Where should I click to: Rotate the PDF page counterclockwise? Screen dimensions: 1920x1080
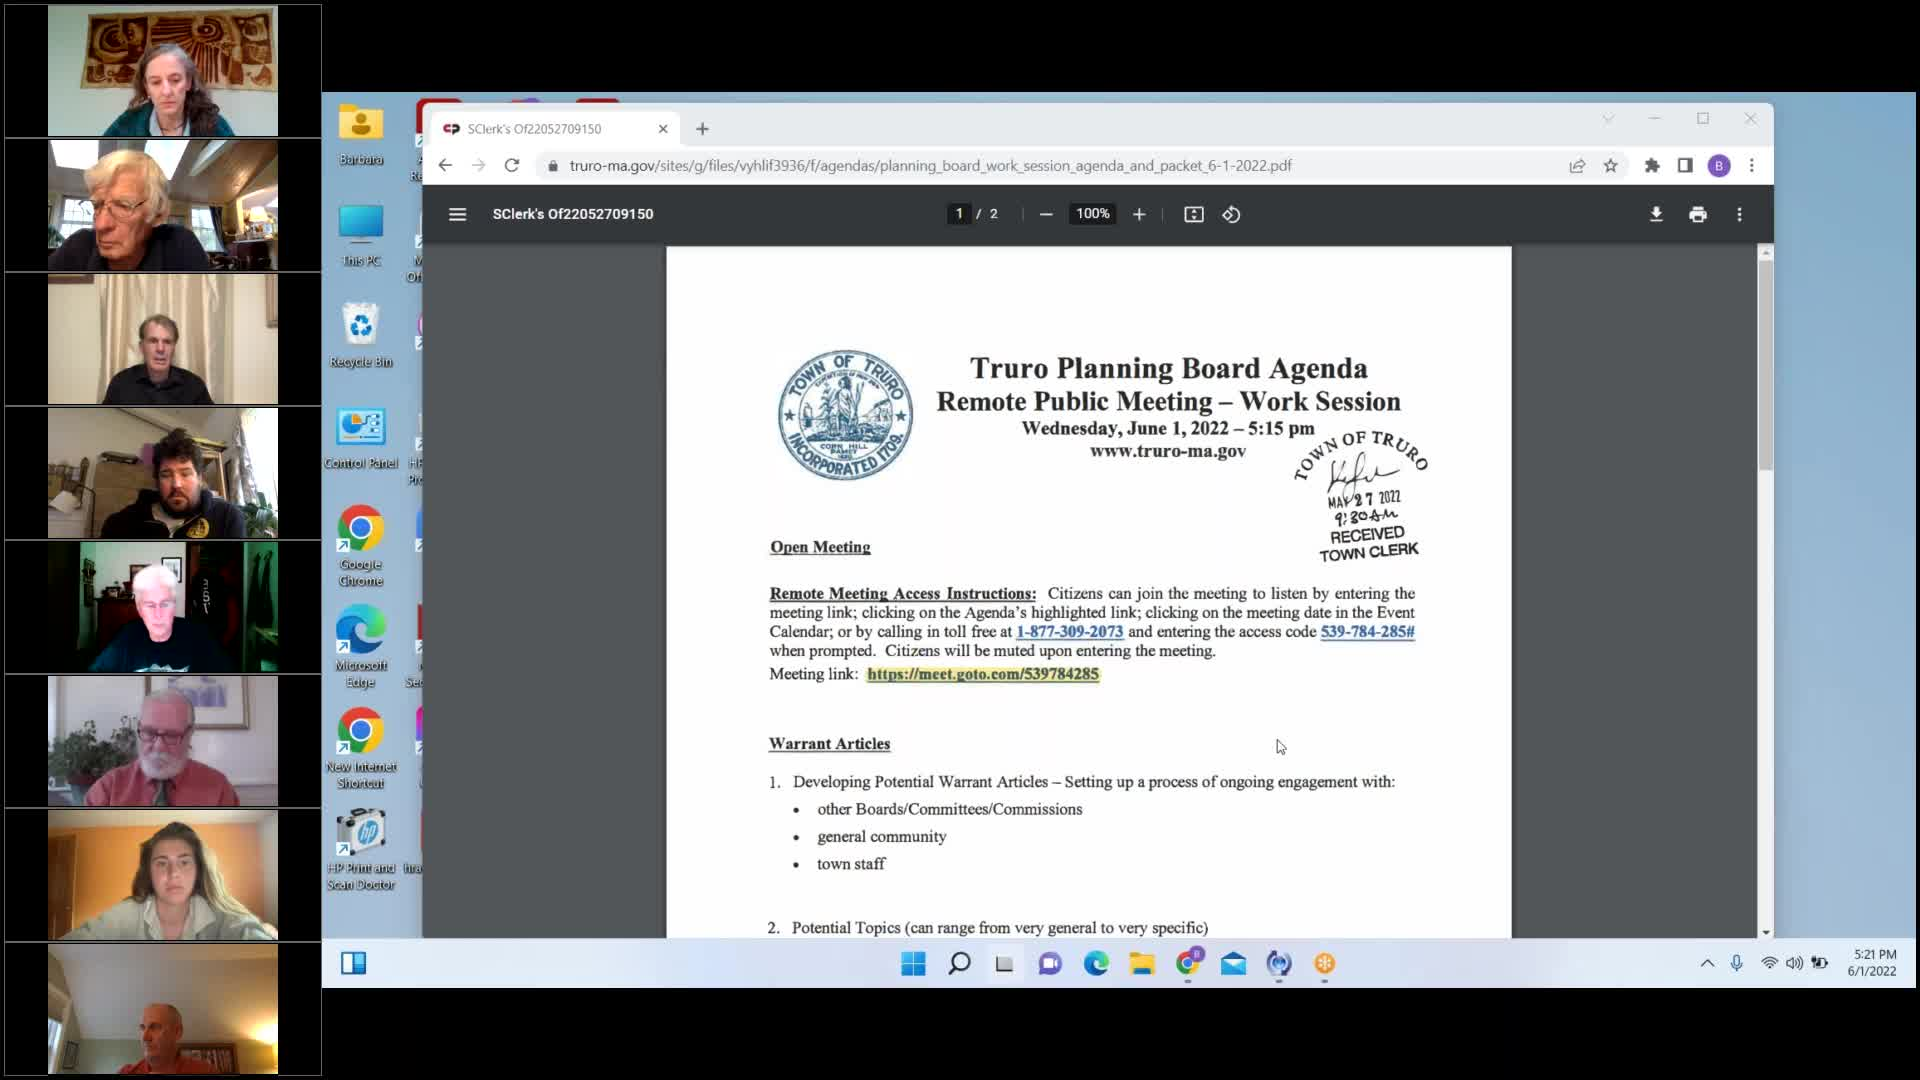(x=1231, y=213)
